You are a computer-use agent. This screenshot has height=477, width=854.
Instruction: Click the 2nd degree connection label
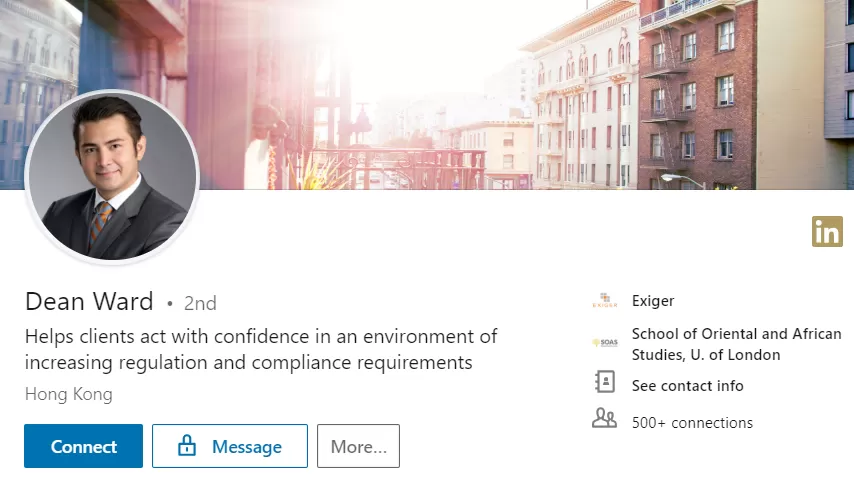200,303
